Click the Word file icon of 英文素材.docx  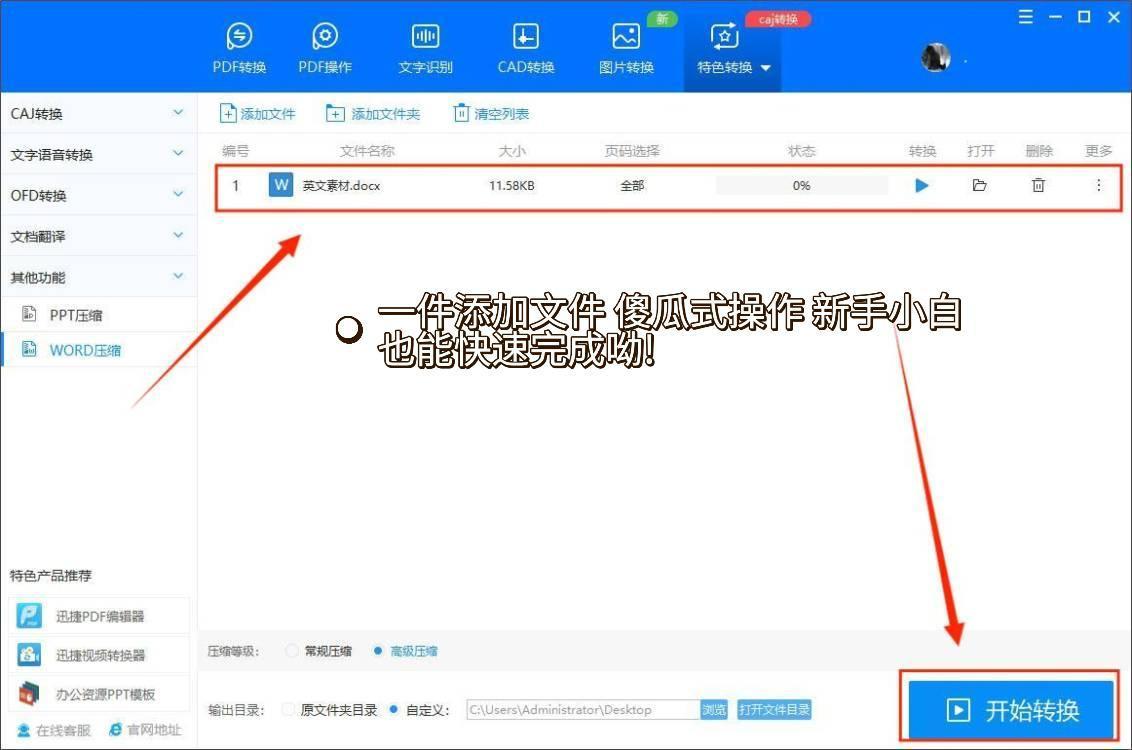coord(281,185)
